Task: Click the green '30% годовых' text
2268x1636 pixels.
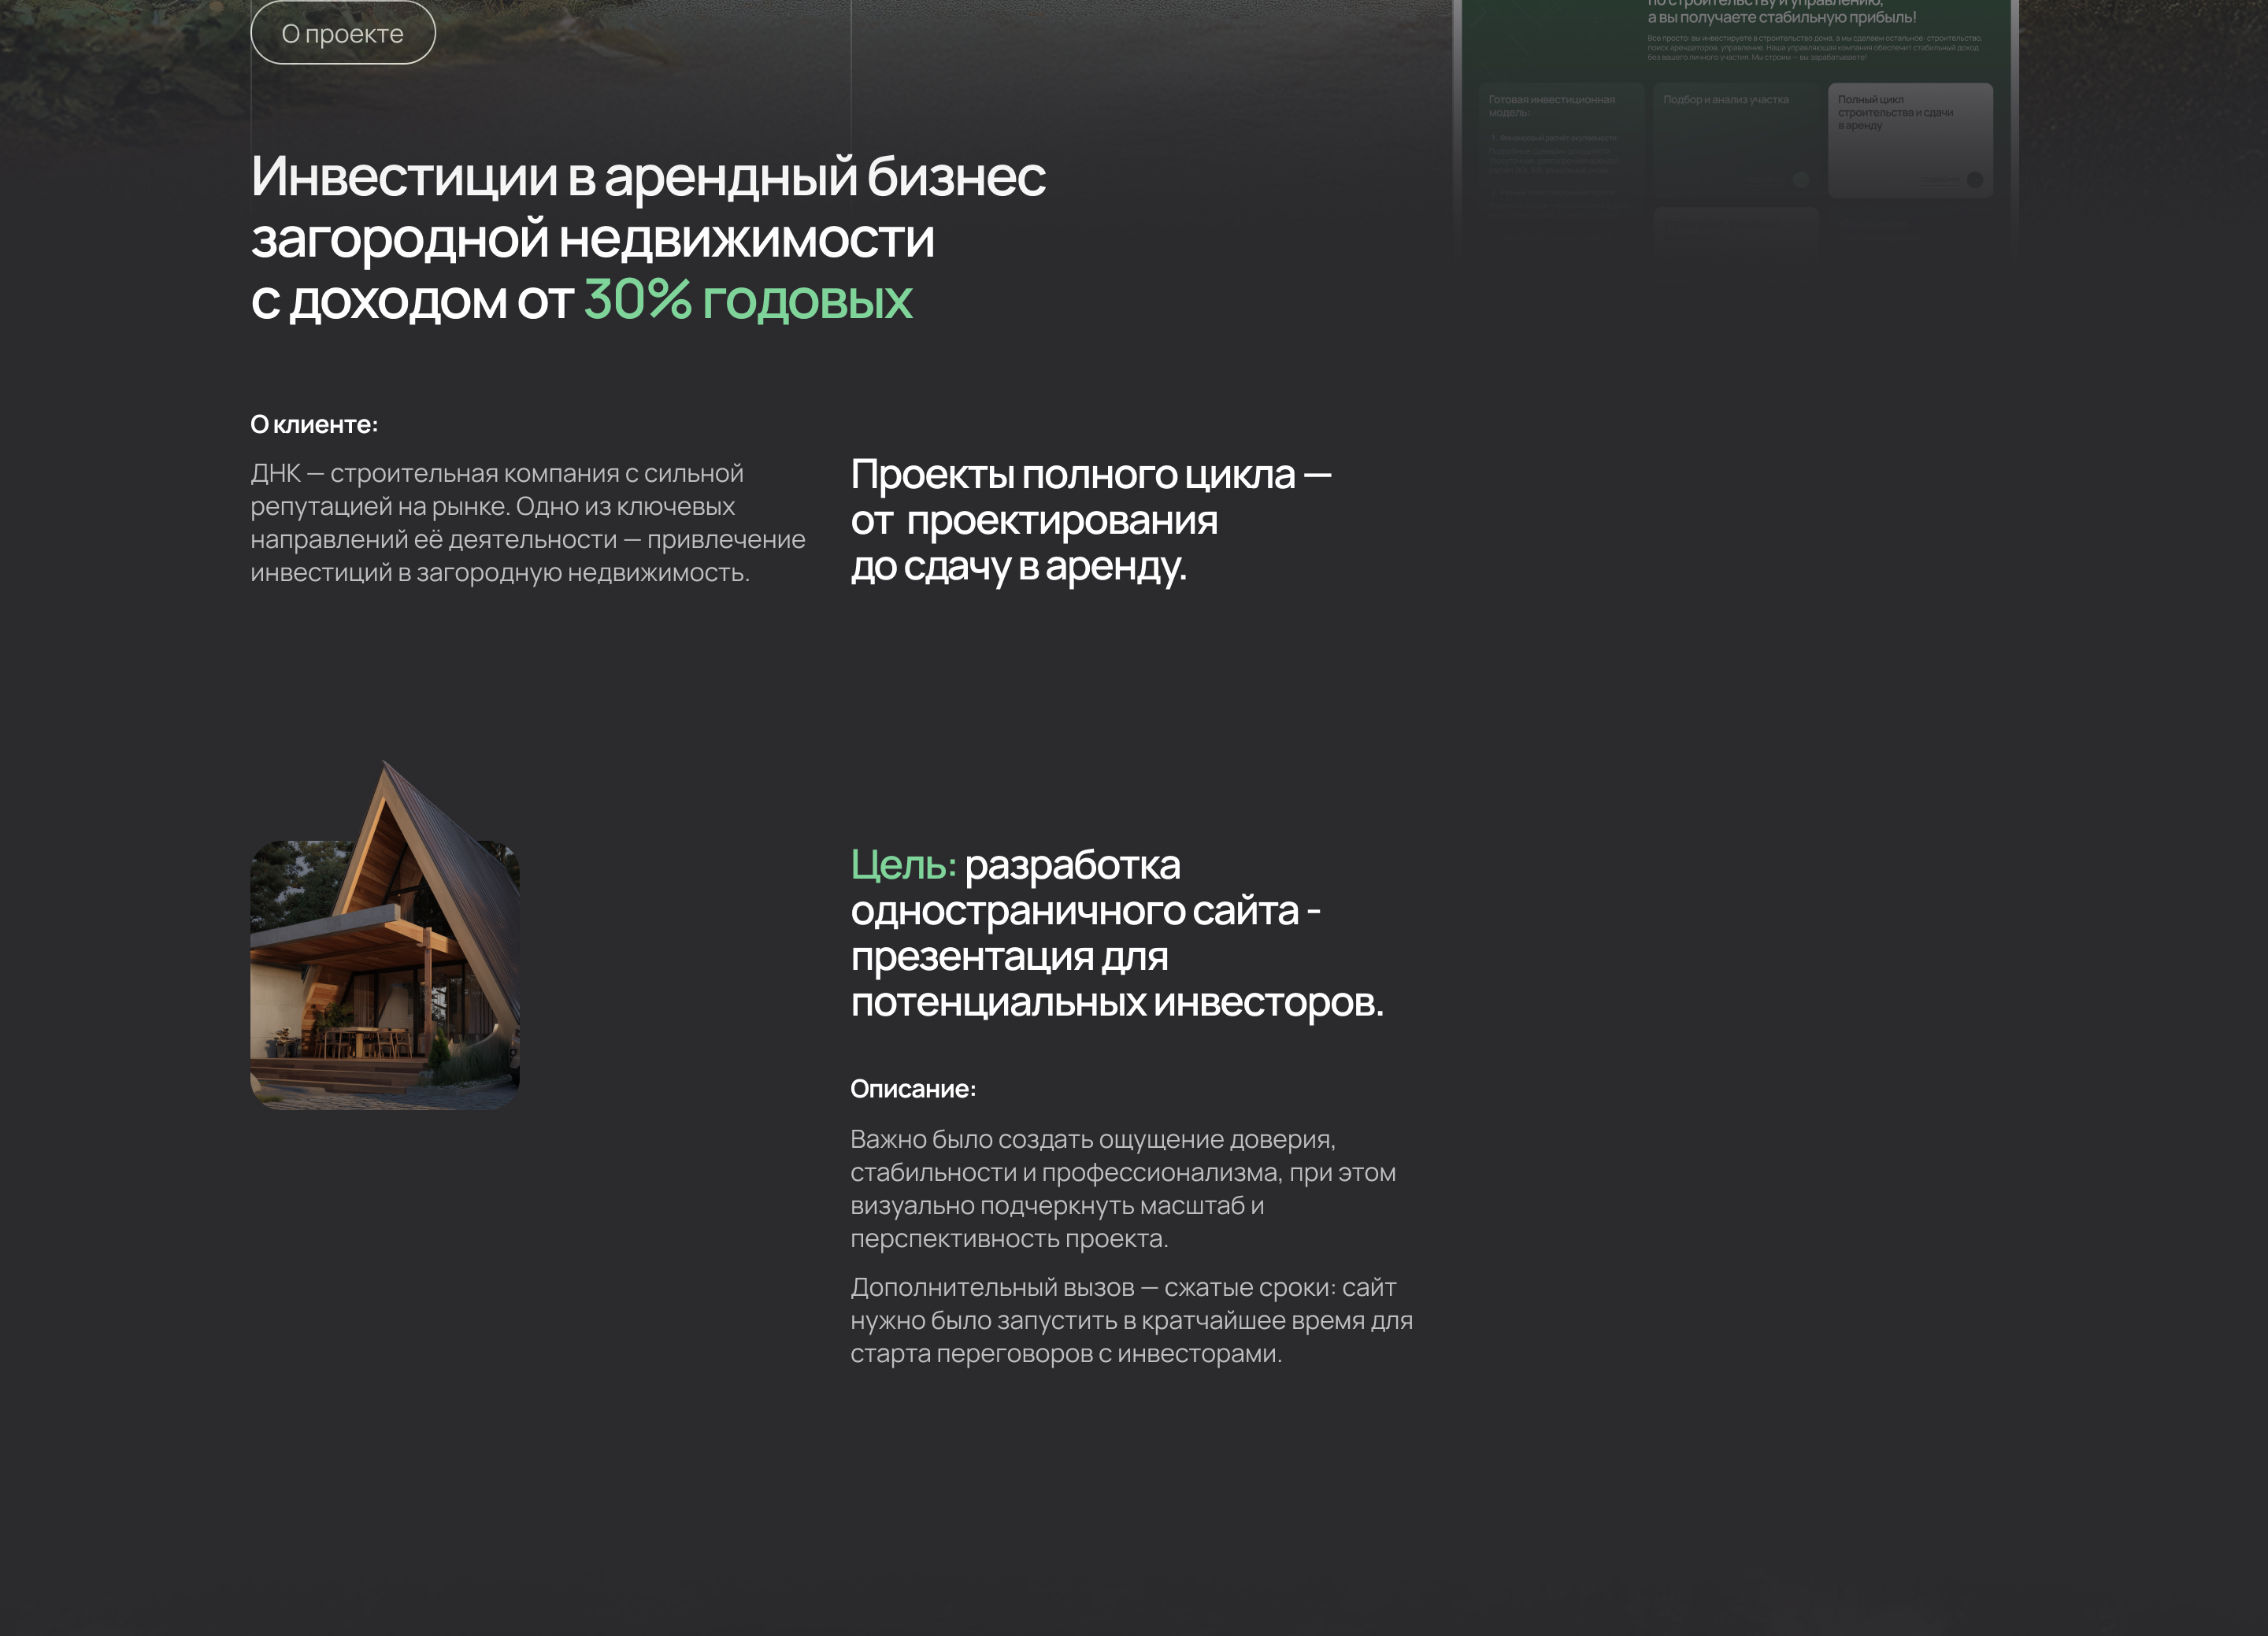Action: point(747,299)
